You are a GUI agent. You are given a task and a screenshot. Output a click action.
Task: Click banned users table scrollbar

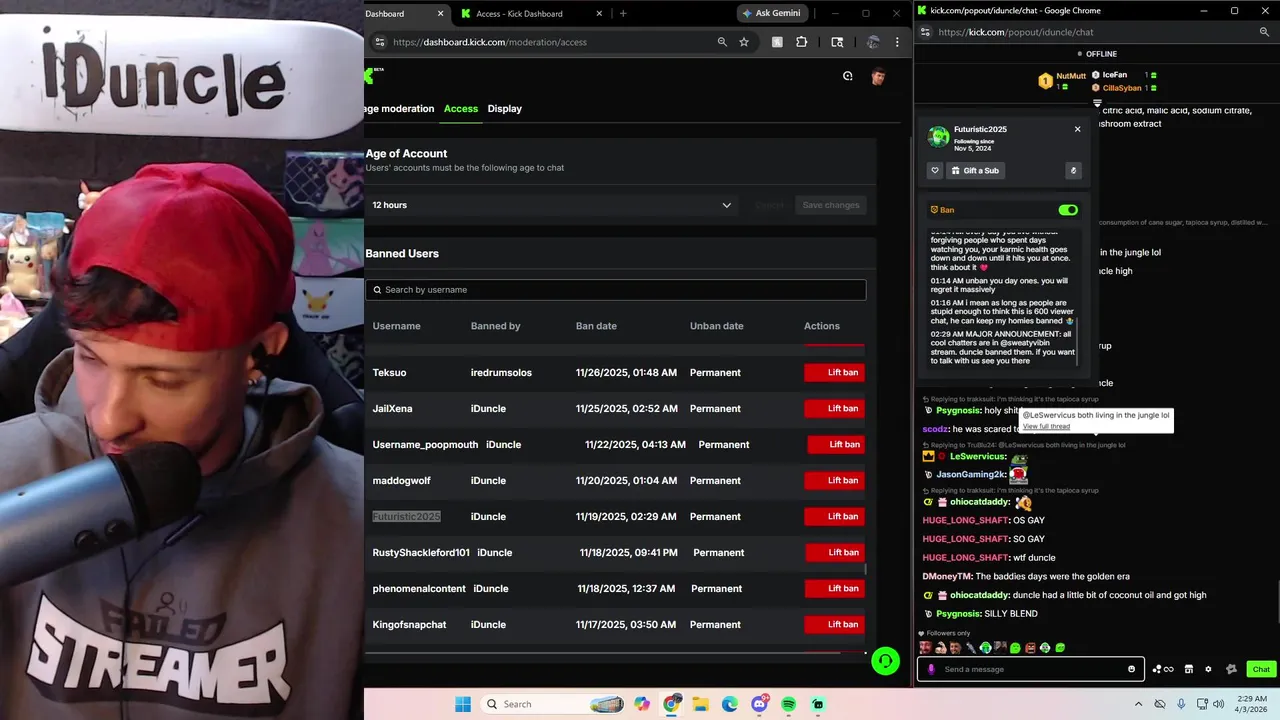pos(866,570)
